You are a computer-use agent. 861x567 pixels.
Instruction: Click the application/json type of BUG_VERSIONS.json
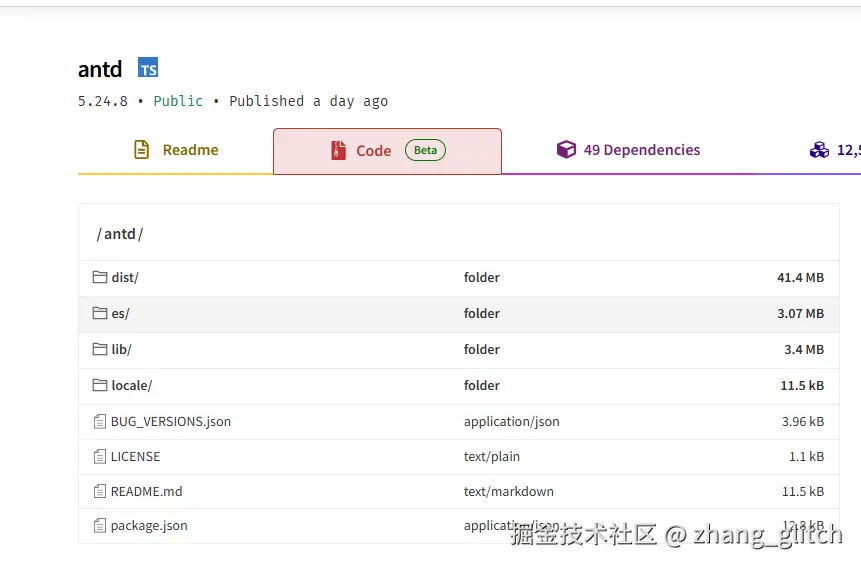point(512,422)
